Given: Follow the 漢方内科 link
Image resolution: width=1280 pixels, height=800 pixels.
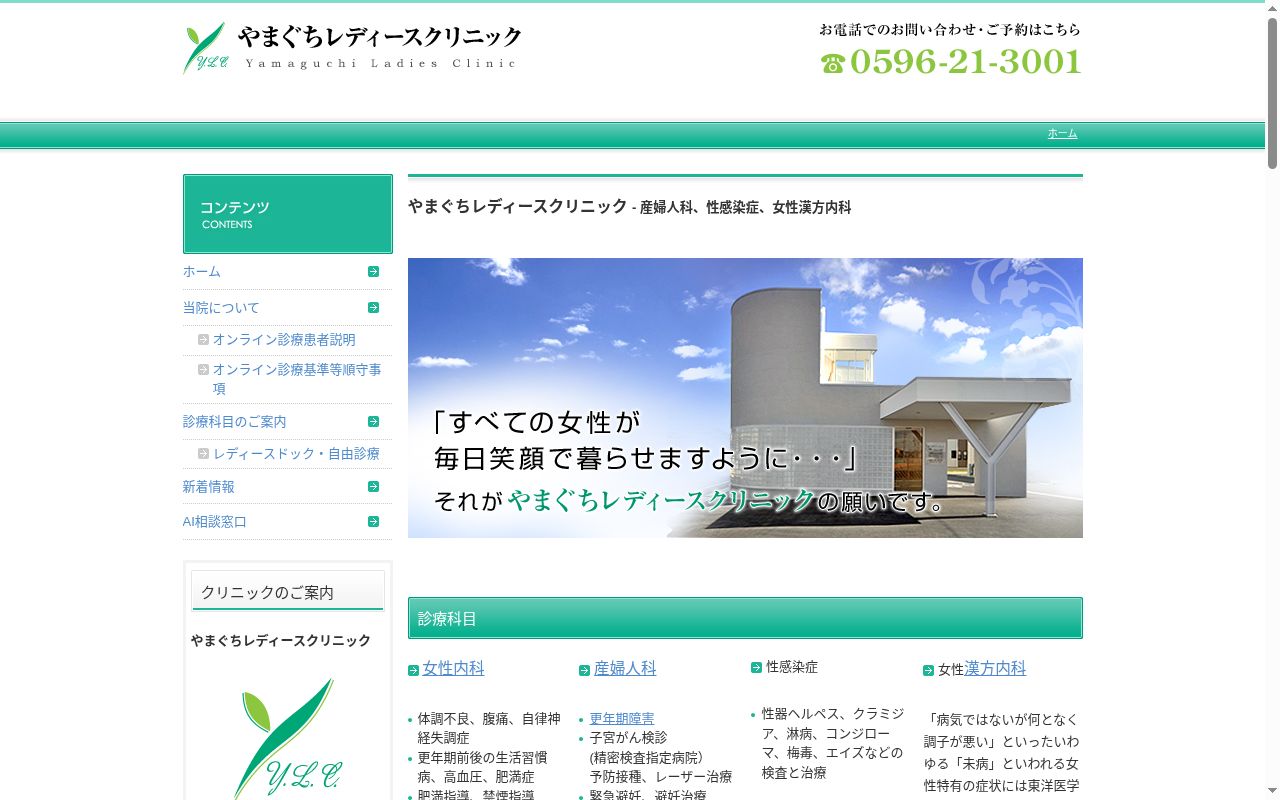Looking at the screenshot, I should tap(996, 669).
